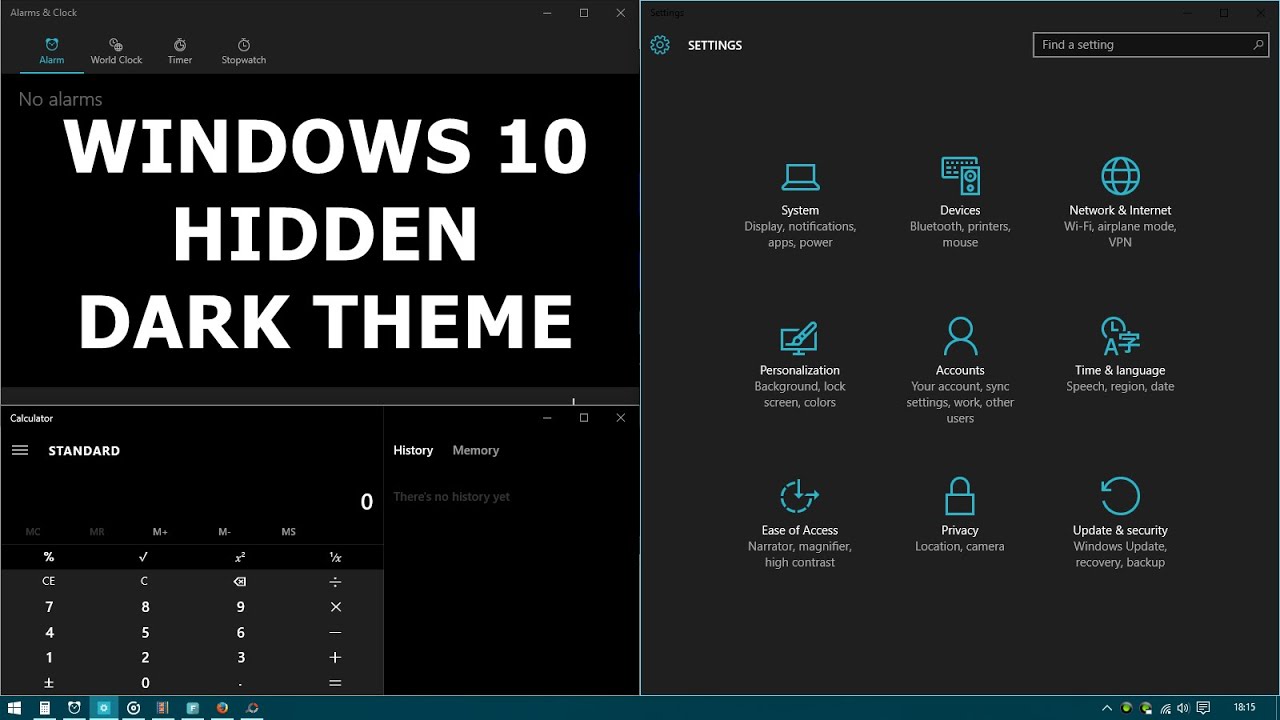Image resolution: width=1280 pixels, height=720 pixels.
Task: Open Time & language settings
Action: 1120,357
